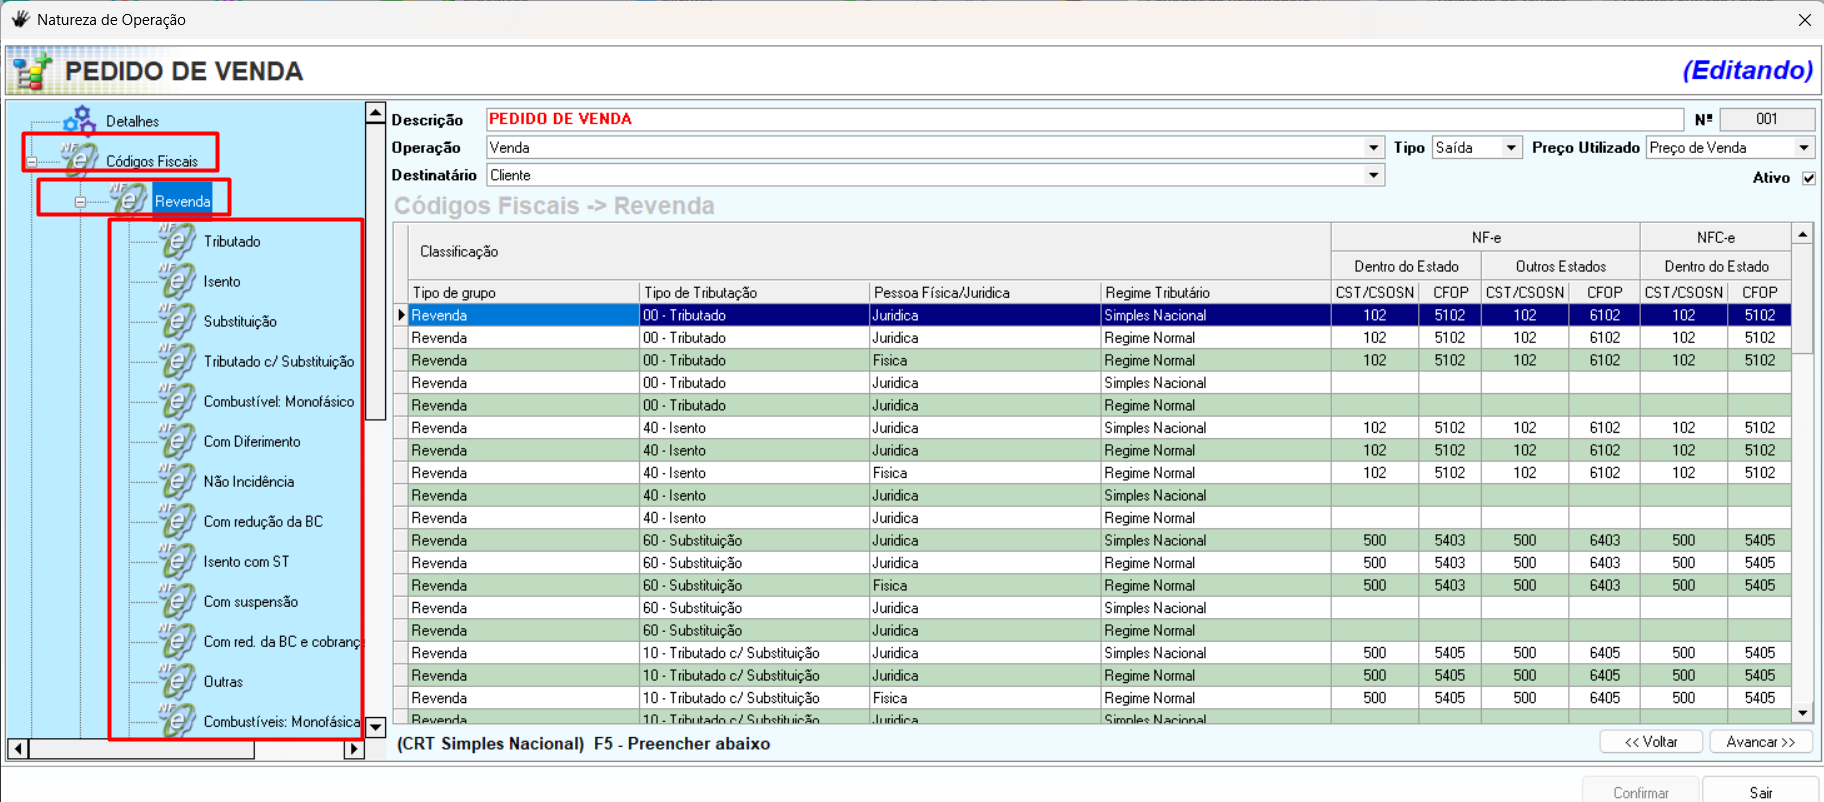The height and width of the screenshot is (802, 1824).
Task: Click the Códigos Fiscais NF-e icon
Action: click(x=78, y=160)
